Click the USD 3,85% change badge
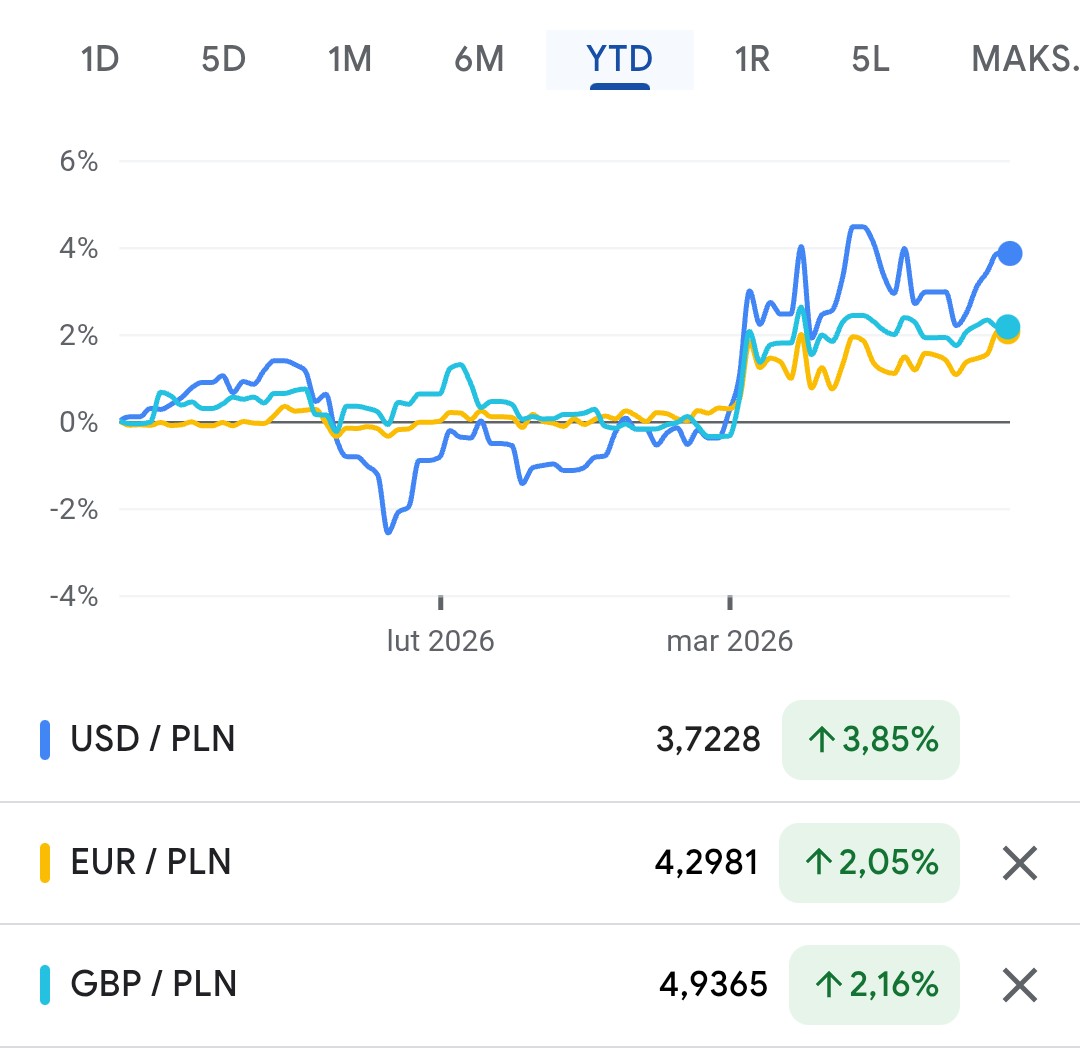This screenshot has height=1050, width=1080. click(x=870, y=740)
